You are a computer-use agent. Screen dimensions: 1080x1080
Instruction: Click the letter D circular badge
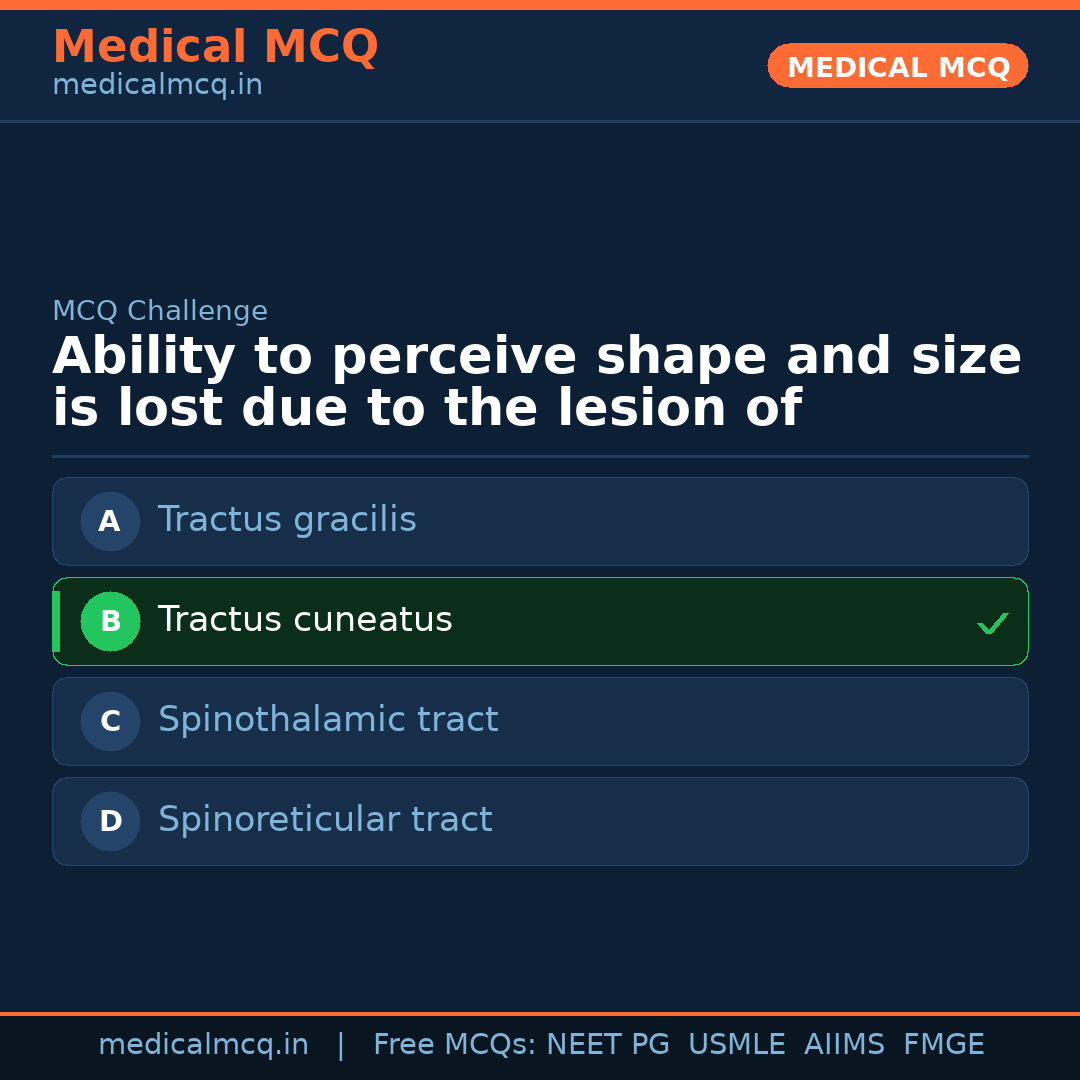pos(110,821)
